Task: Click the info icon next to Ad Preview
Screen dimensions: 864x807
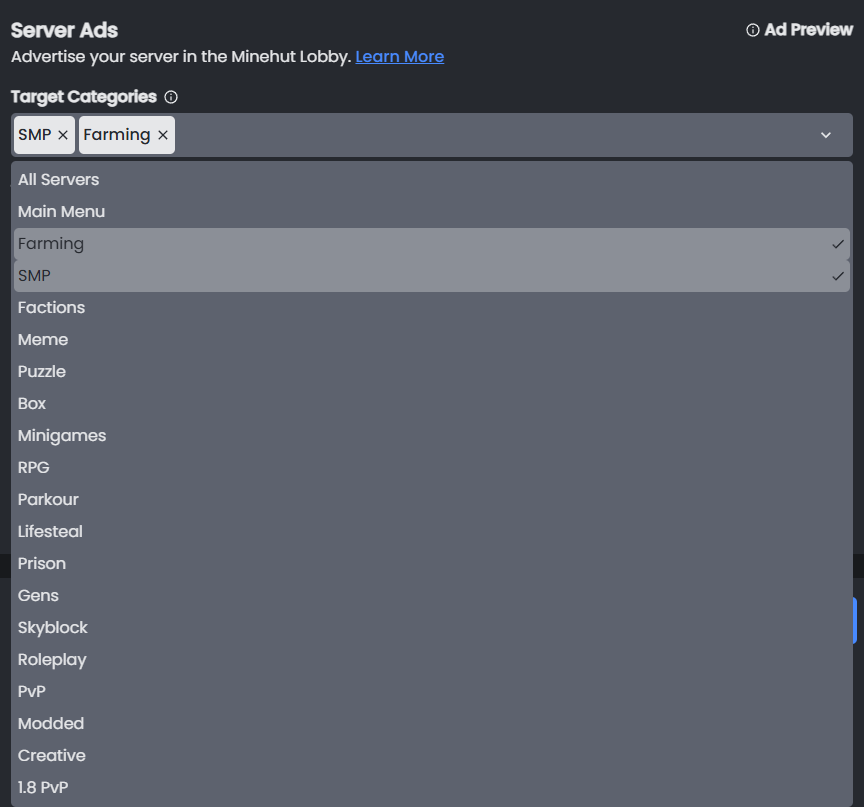Action: coord(751,29)
